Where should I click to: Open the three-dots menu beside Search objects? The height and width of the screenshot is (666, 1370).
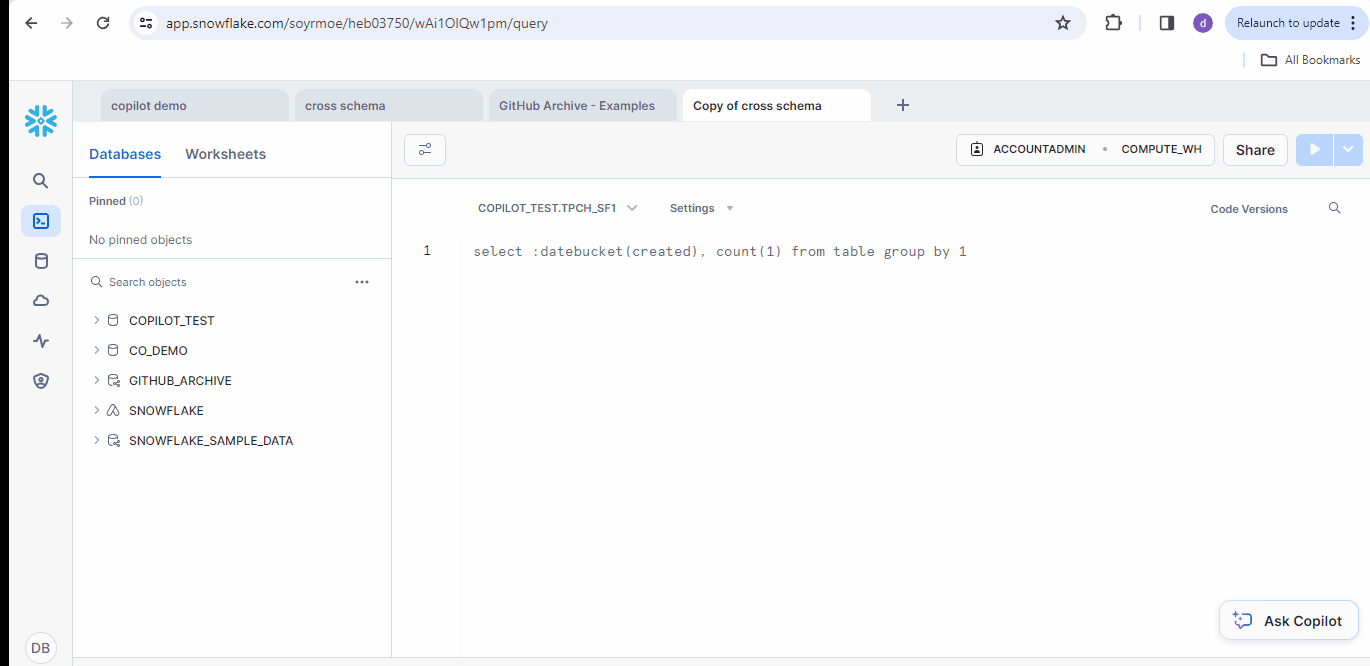point(362,282)
